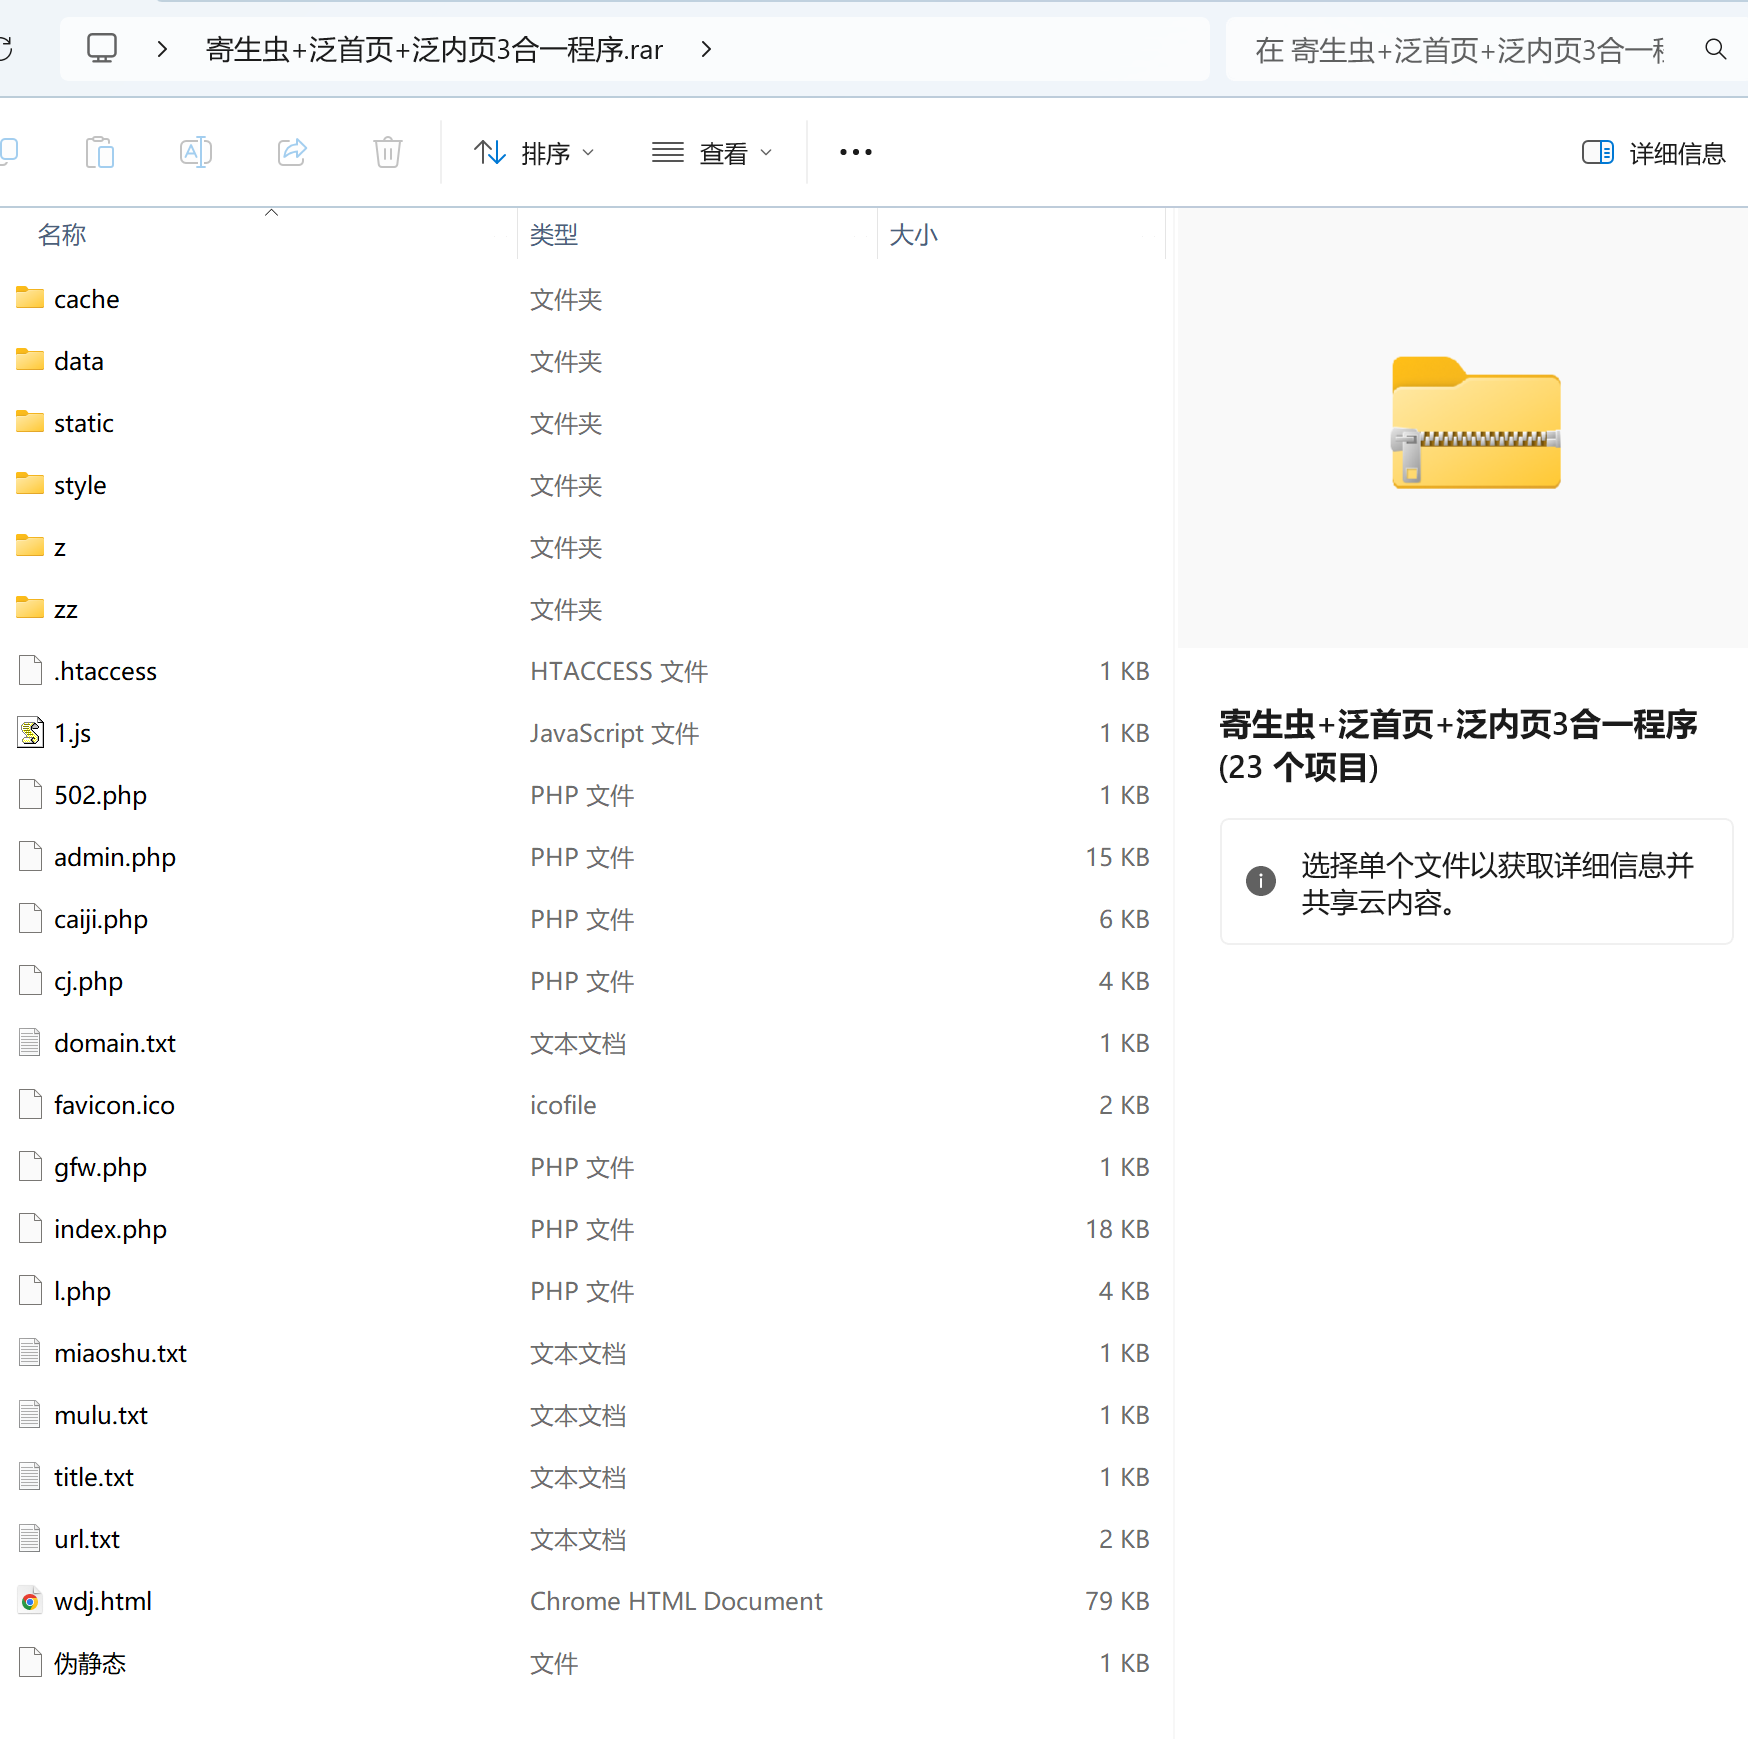The width and height of the screenshot is (1748, 1739).
Task: Sort by the 名称 column header
Action: tap(62, 235)
